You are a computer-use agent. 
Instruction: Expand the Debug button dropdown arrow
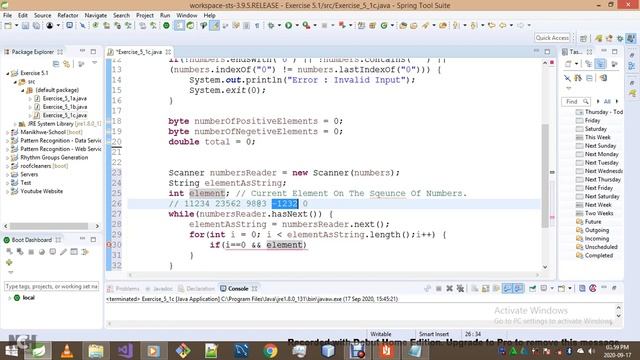coord(279,26)
